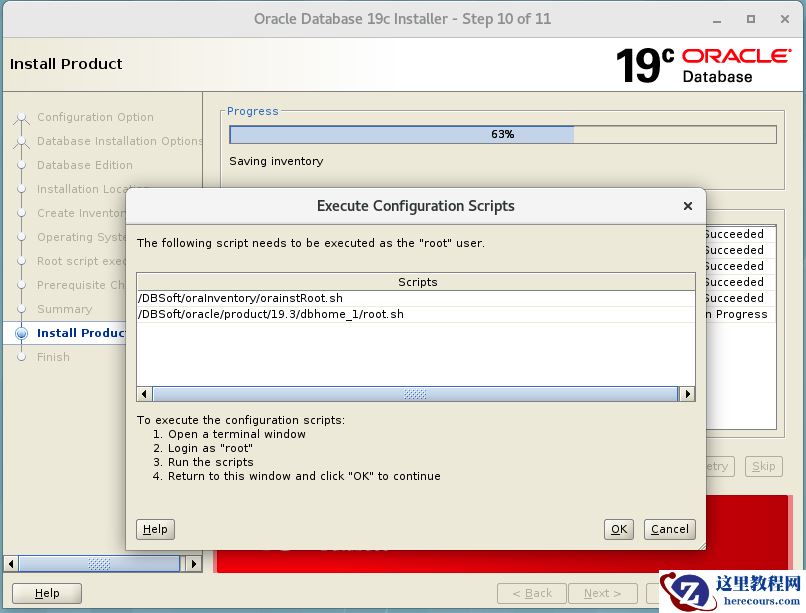Click the Install Product step bullet icon
Screen dimensions: 806x613
[22, 333]
